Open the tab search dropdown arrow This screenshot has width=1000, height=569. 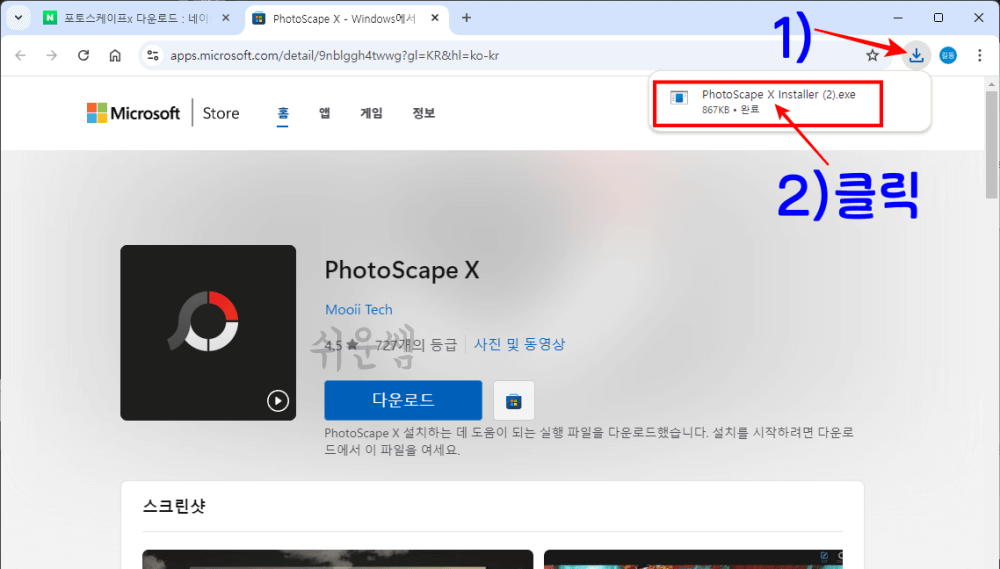pyautogui.click(x=18, y=18)
